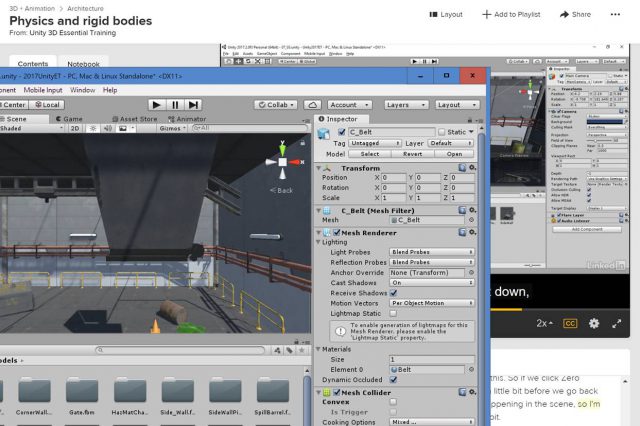The width and height of the screenshot is (640, 426).
Task: Collapse the Transform component
Action: point(319,168)
